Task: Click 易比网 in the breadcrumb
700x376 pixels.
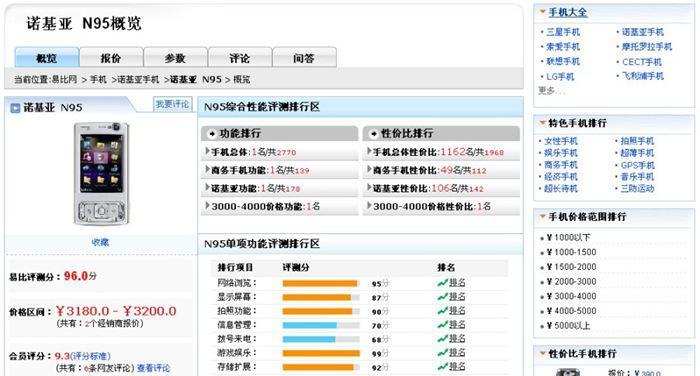Action: pos(64,79)
